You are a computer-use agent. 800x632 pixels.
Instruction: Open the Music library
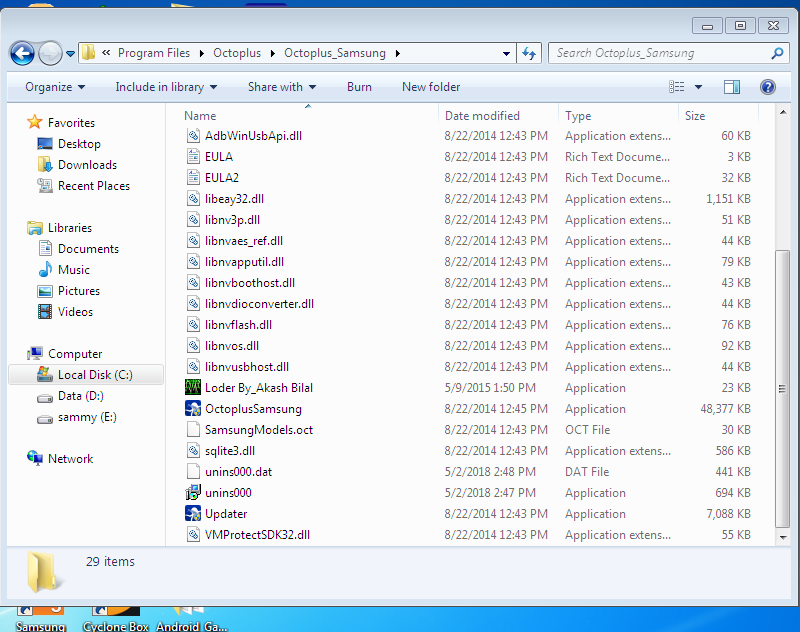coord(73,270)
